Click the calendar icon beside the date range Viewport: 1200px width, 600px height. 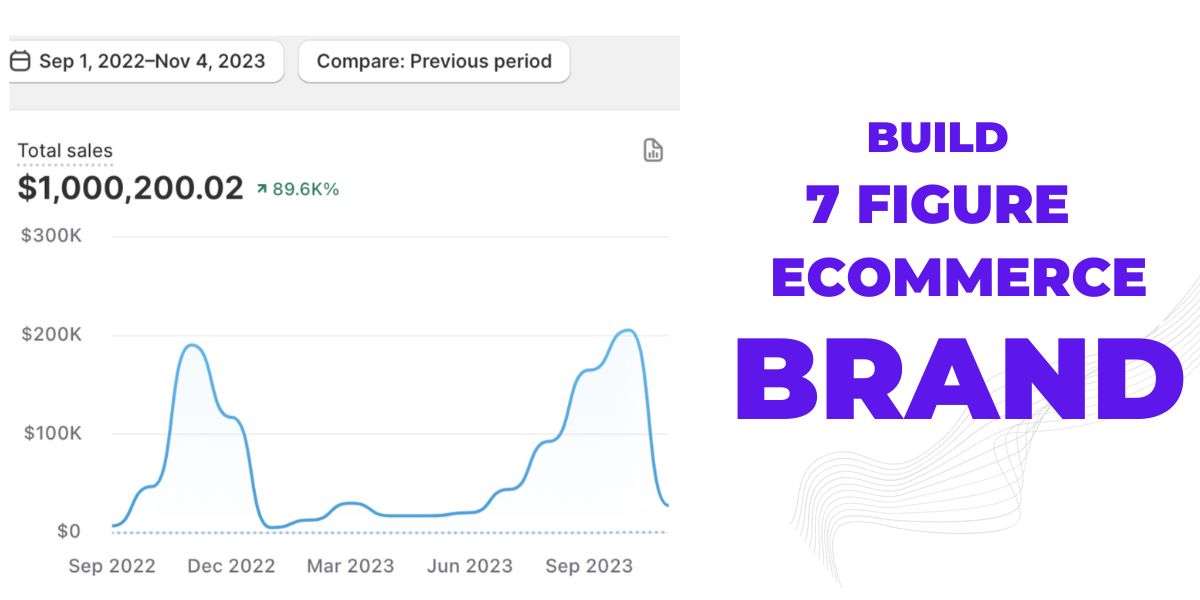tap(20, 61)
